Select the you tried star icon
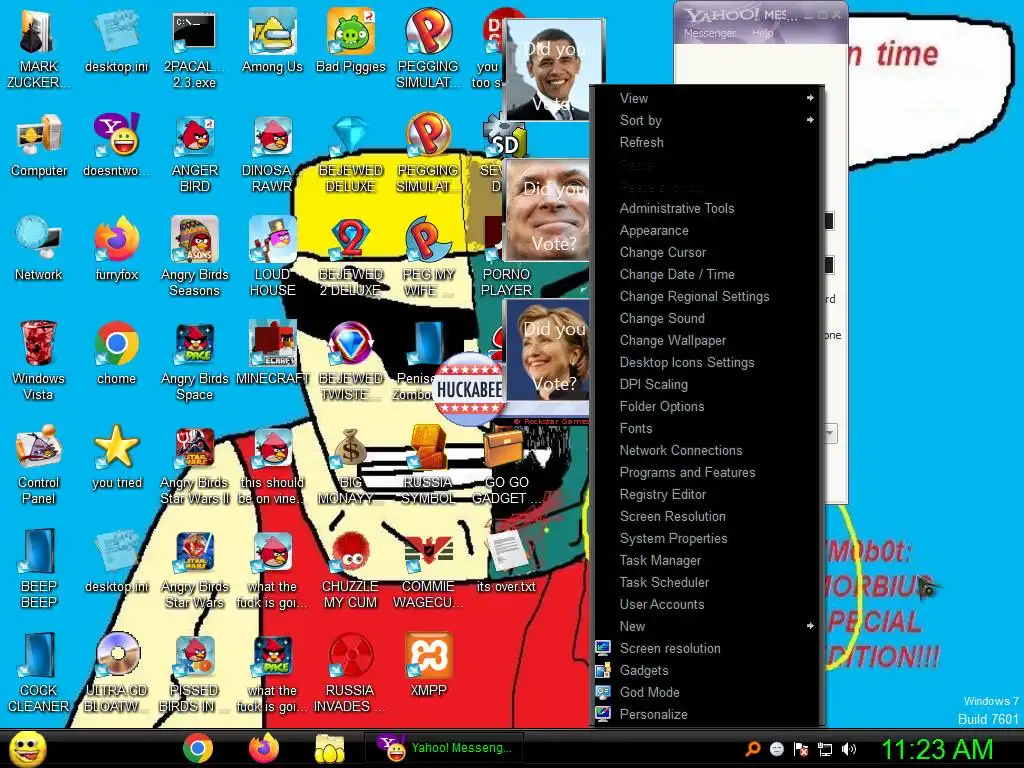 [117, 456]
